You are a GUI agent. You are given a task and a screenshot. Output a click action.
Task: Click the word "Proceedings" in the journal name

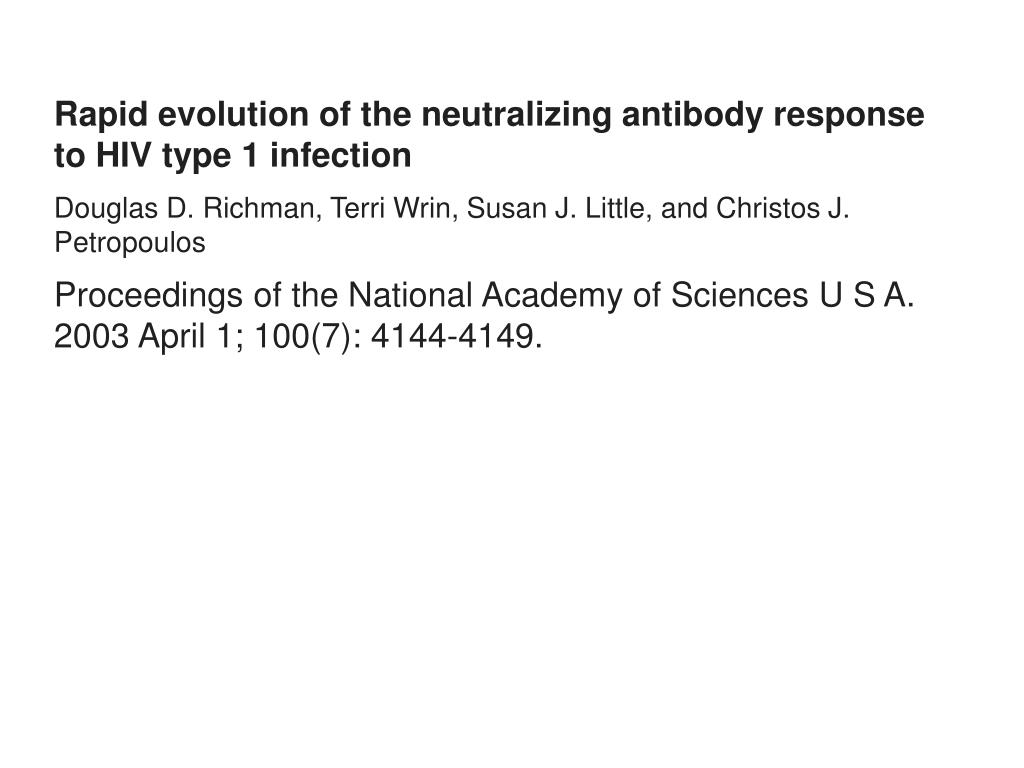pos(149,296)
